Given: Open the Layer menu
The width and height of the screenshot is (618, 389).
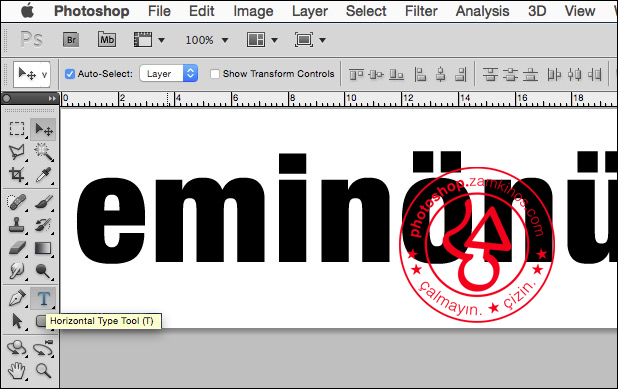Looking at the screenshot, I should click(x=310, y=11).
